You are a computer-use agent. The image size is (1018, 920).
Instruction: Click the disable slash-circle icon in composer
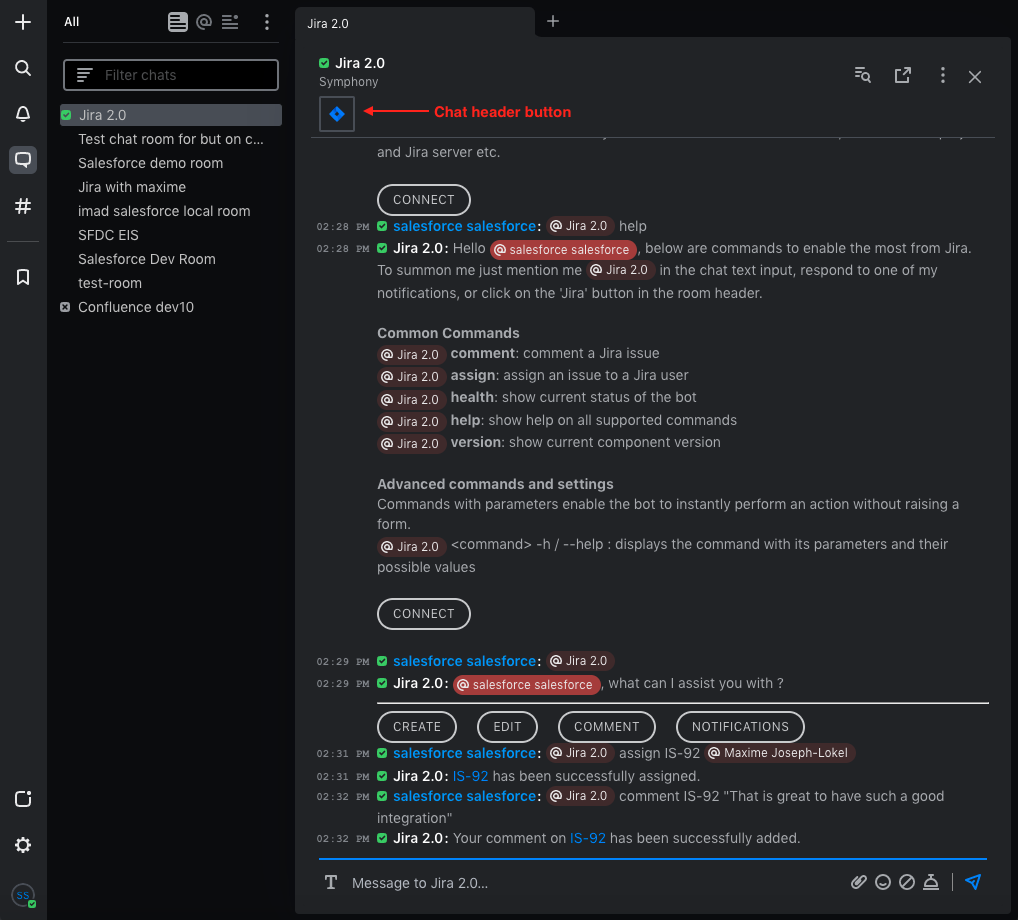907,882
